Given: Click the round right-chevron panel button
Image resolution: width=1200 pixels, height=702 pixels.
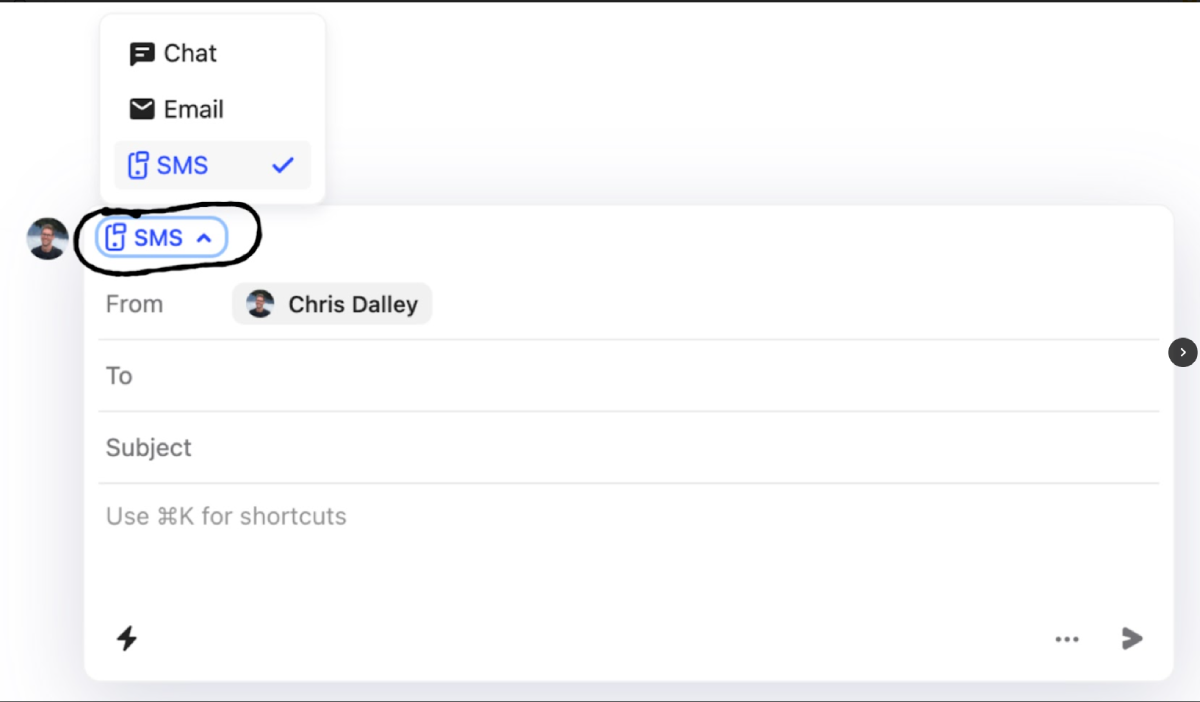Looking at the screenshot, I should click(x=1183, y=352).
